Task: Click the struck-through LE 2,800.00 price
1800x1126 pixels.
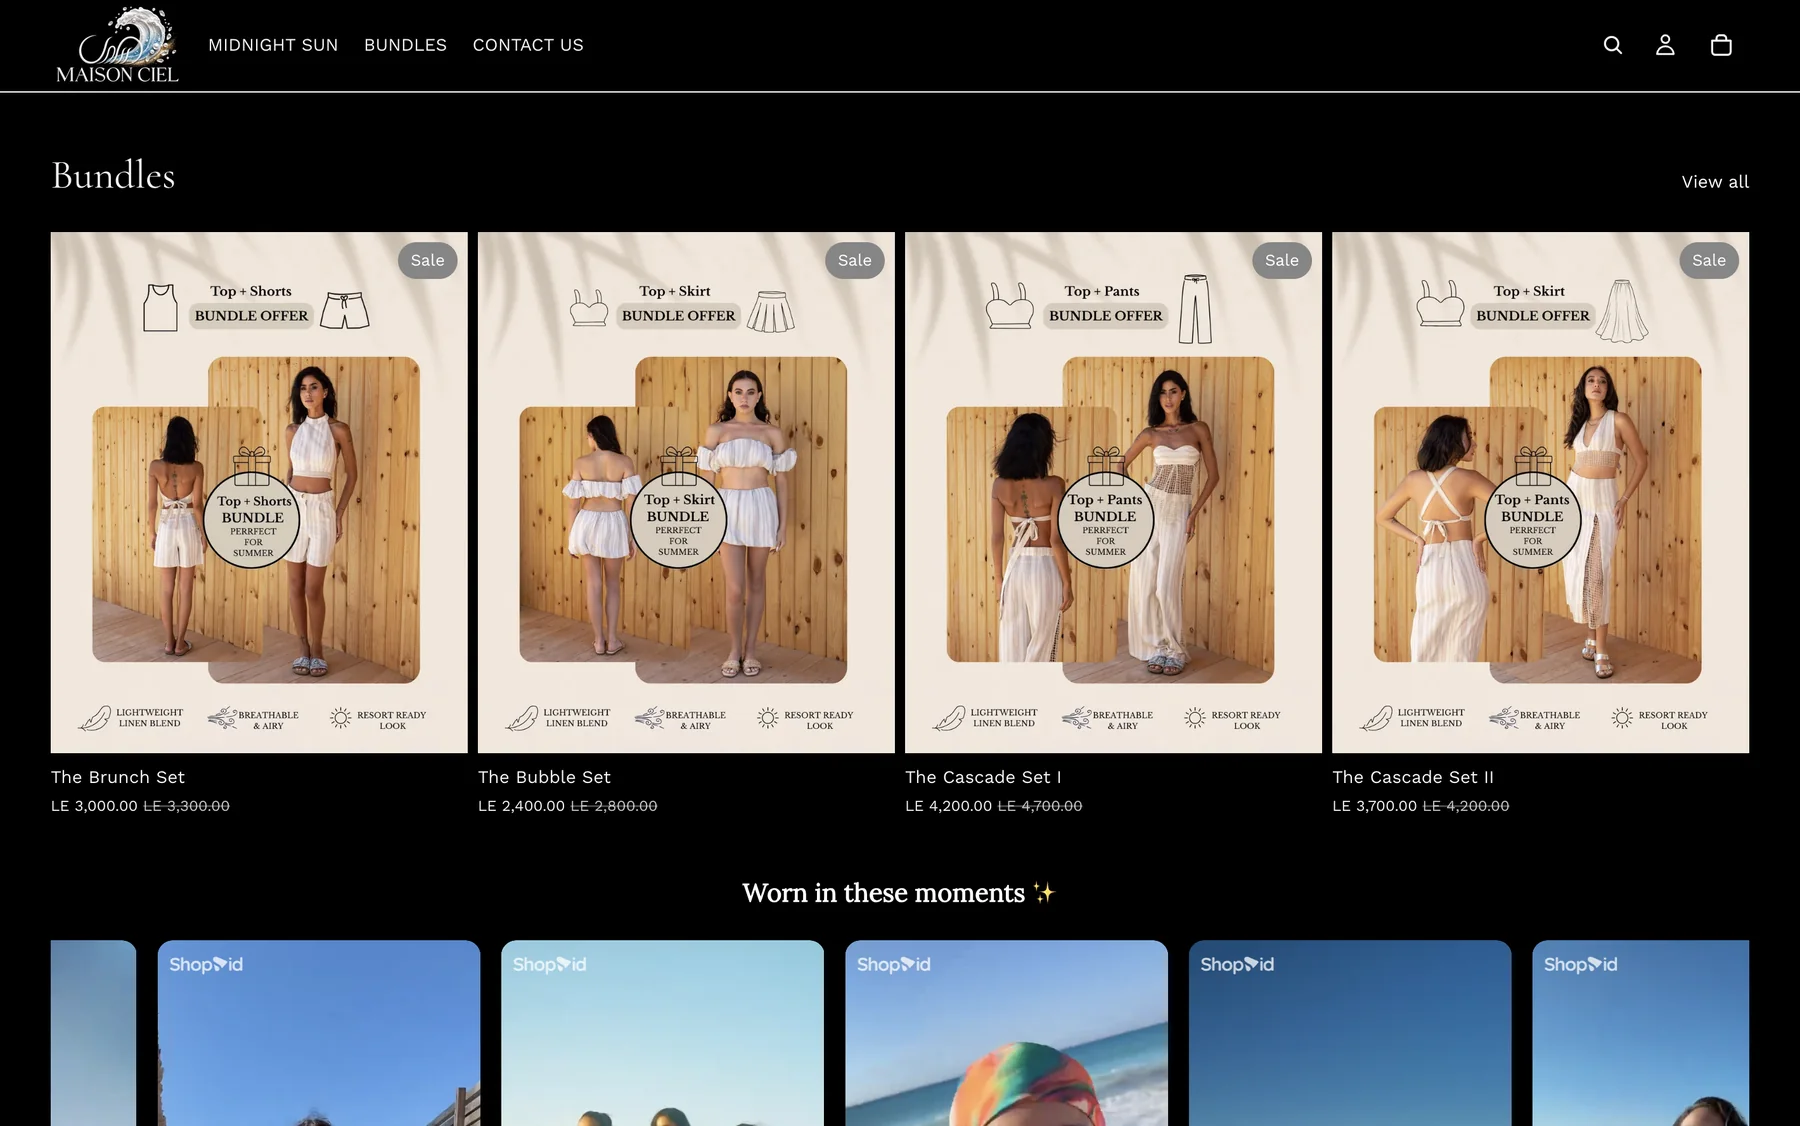Action: [x=614, y=806]
